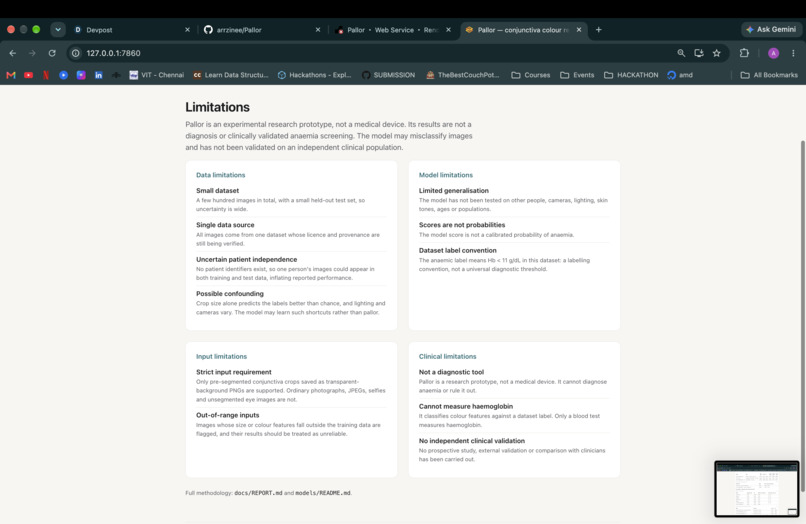Open a new tab with plus button
Screen dimensions: 806x524
point(598,30)
